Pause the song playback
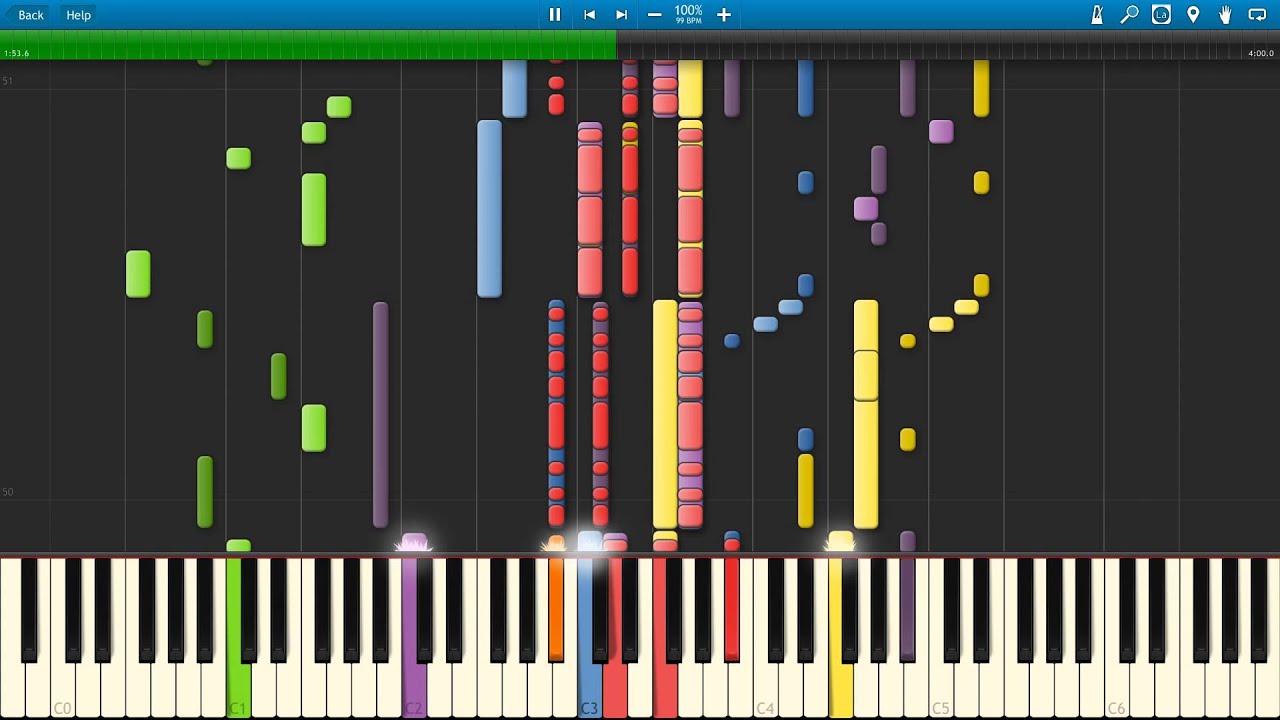 pos(555,15)
